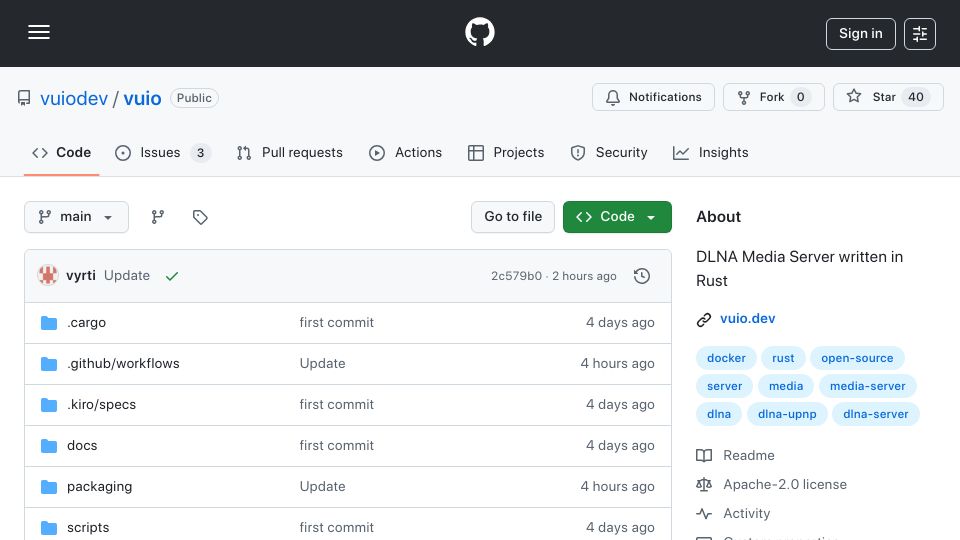Select the media-server topic tag

click(x=867, y=386)
